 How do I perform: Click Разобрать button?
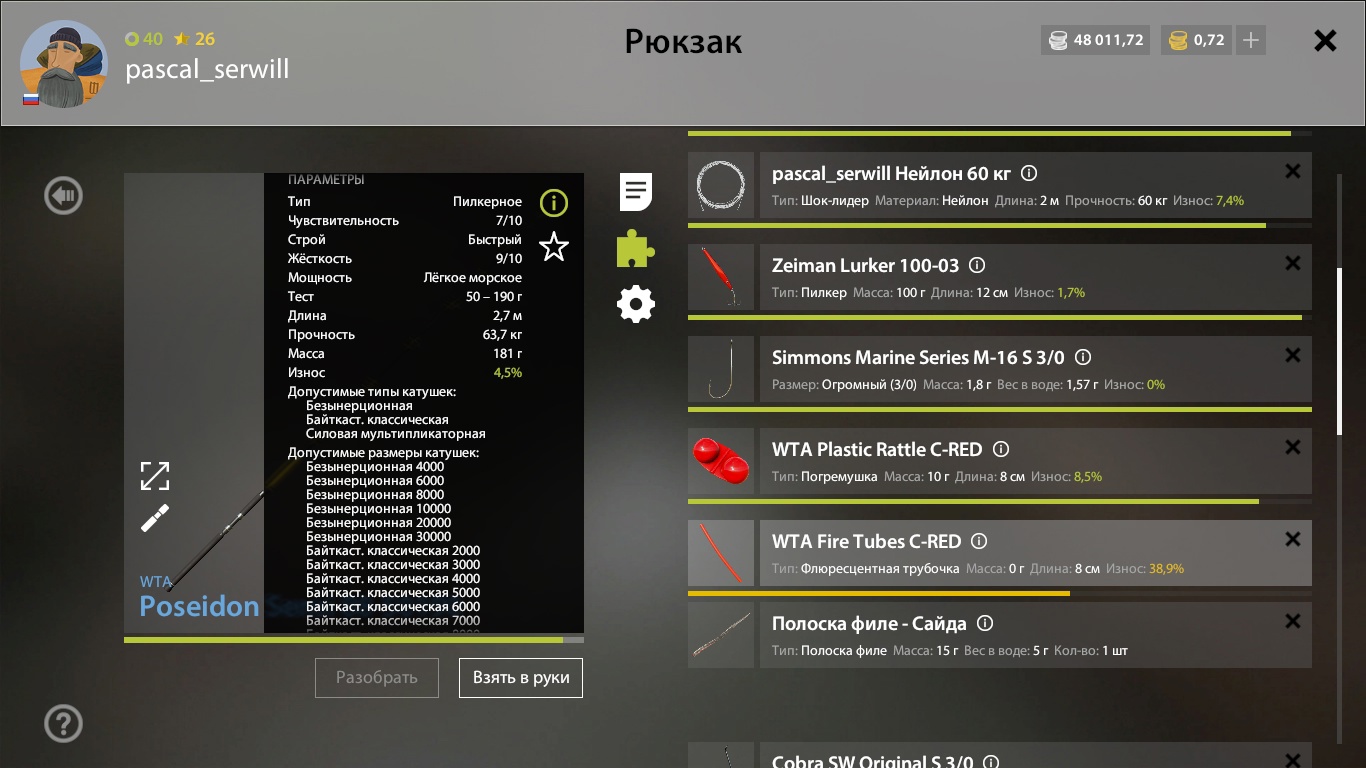point(377,677)
